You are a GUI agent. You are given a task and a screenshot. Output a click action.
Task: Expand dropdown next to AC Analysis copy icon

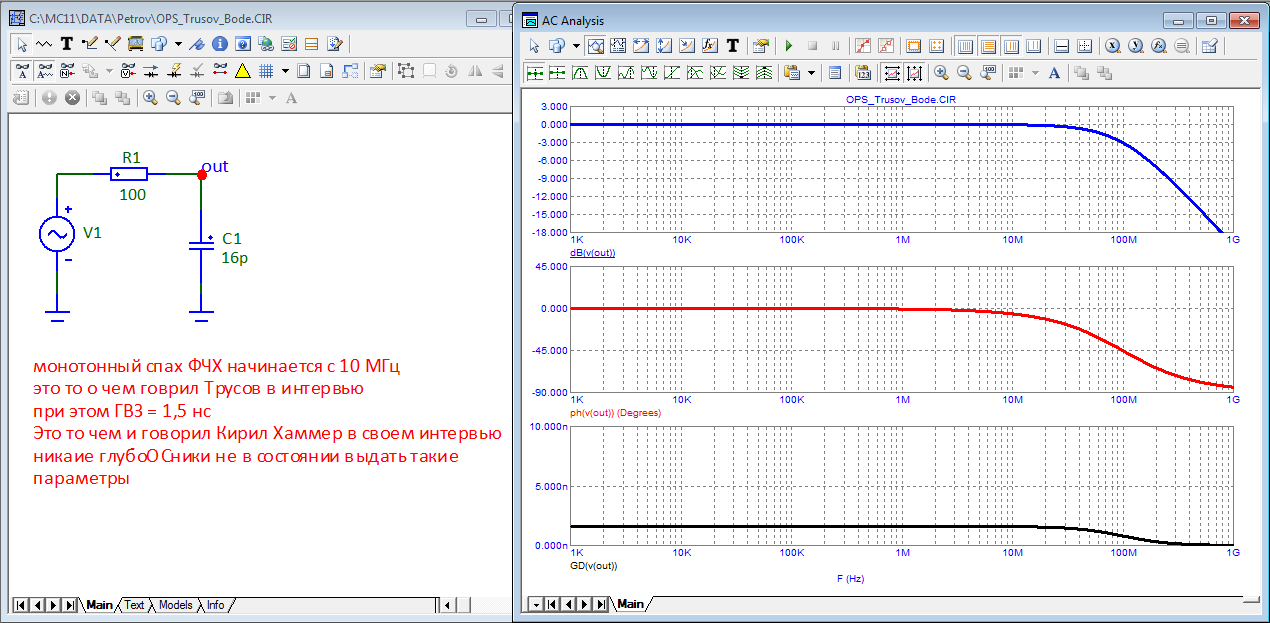point(576,46)
